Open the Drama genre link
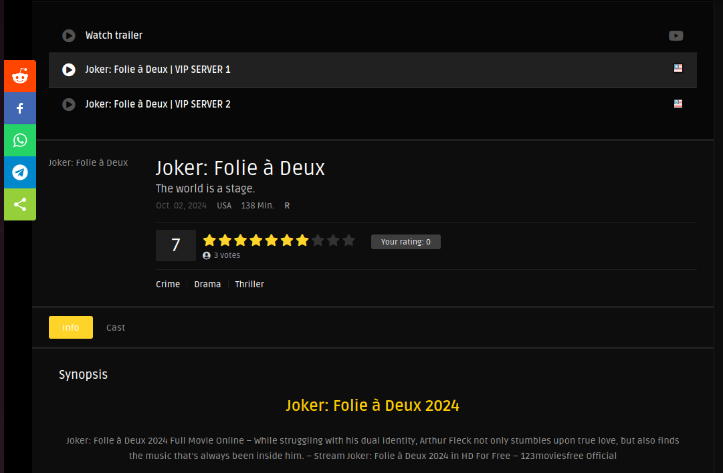The image size is (723, 473). point(207,284)
